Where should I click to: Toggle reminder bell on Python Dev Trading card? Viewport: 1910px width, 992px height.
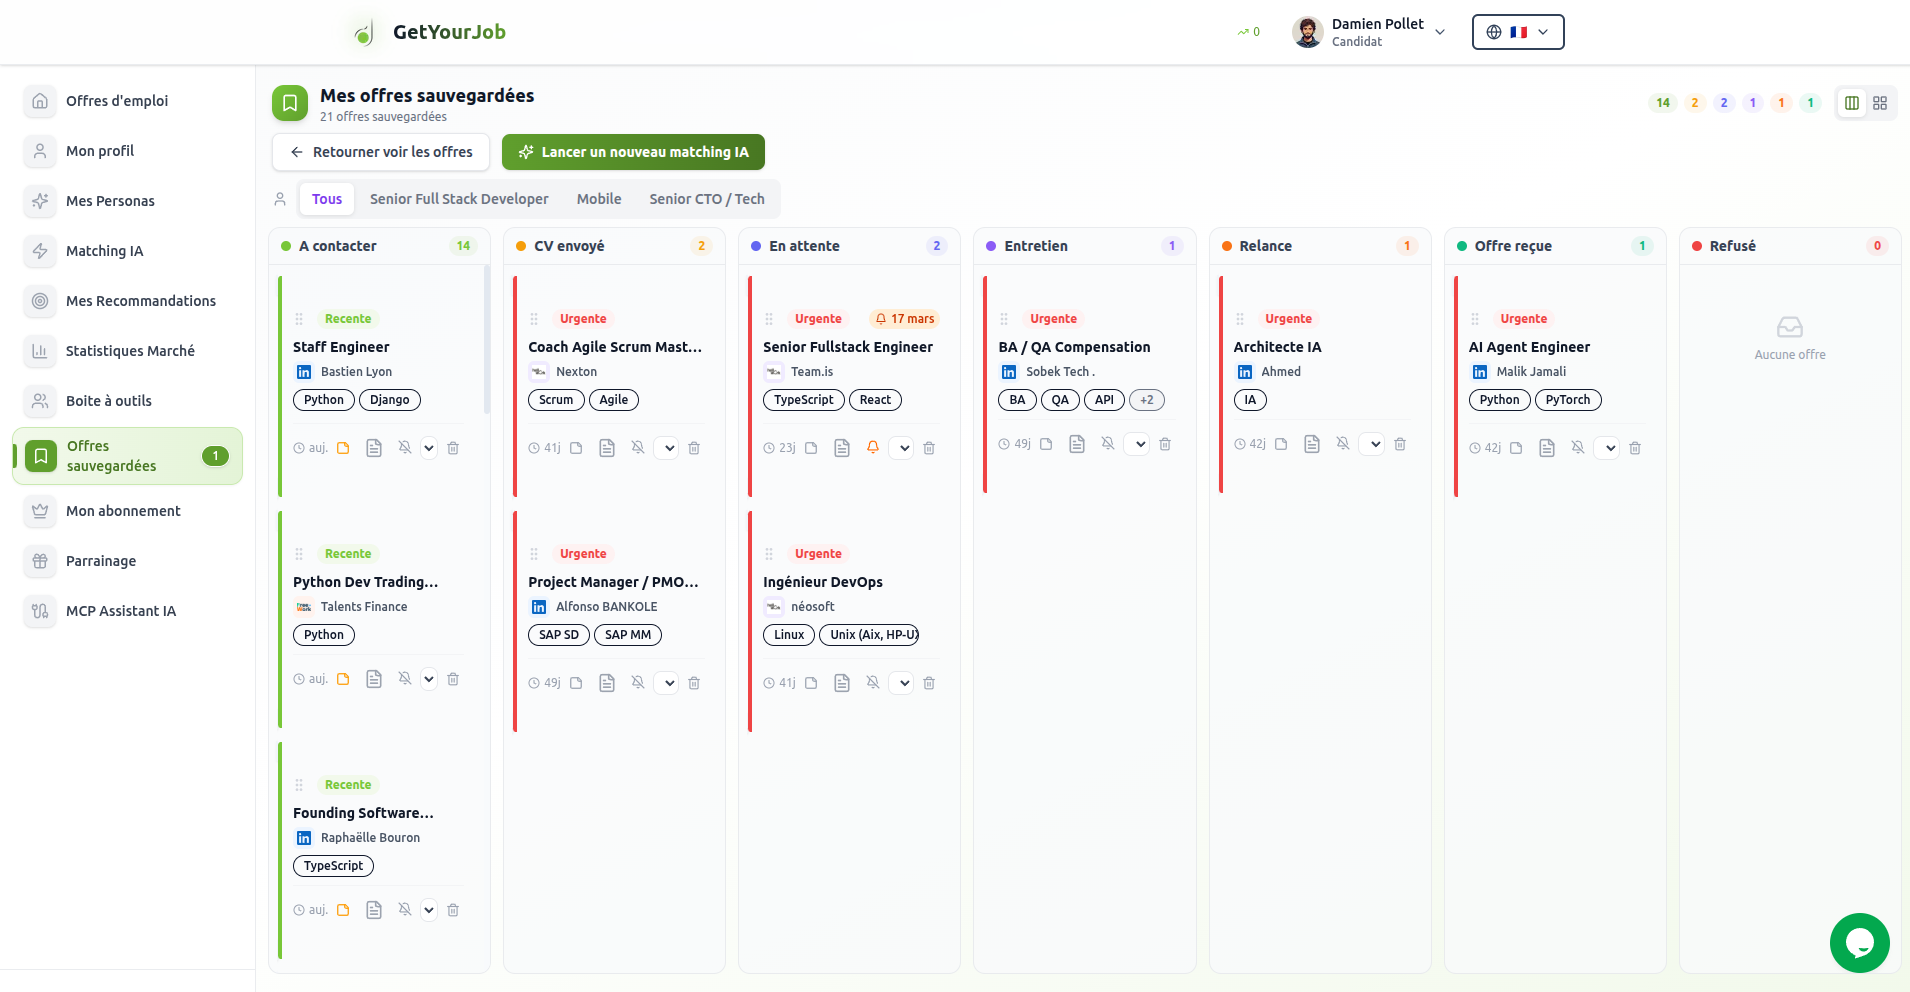pos(405,679)
